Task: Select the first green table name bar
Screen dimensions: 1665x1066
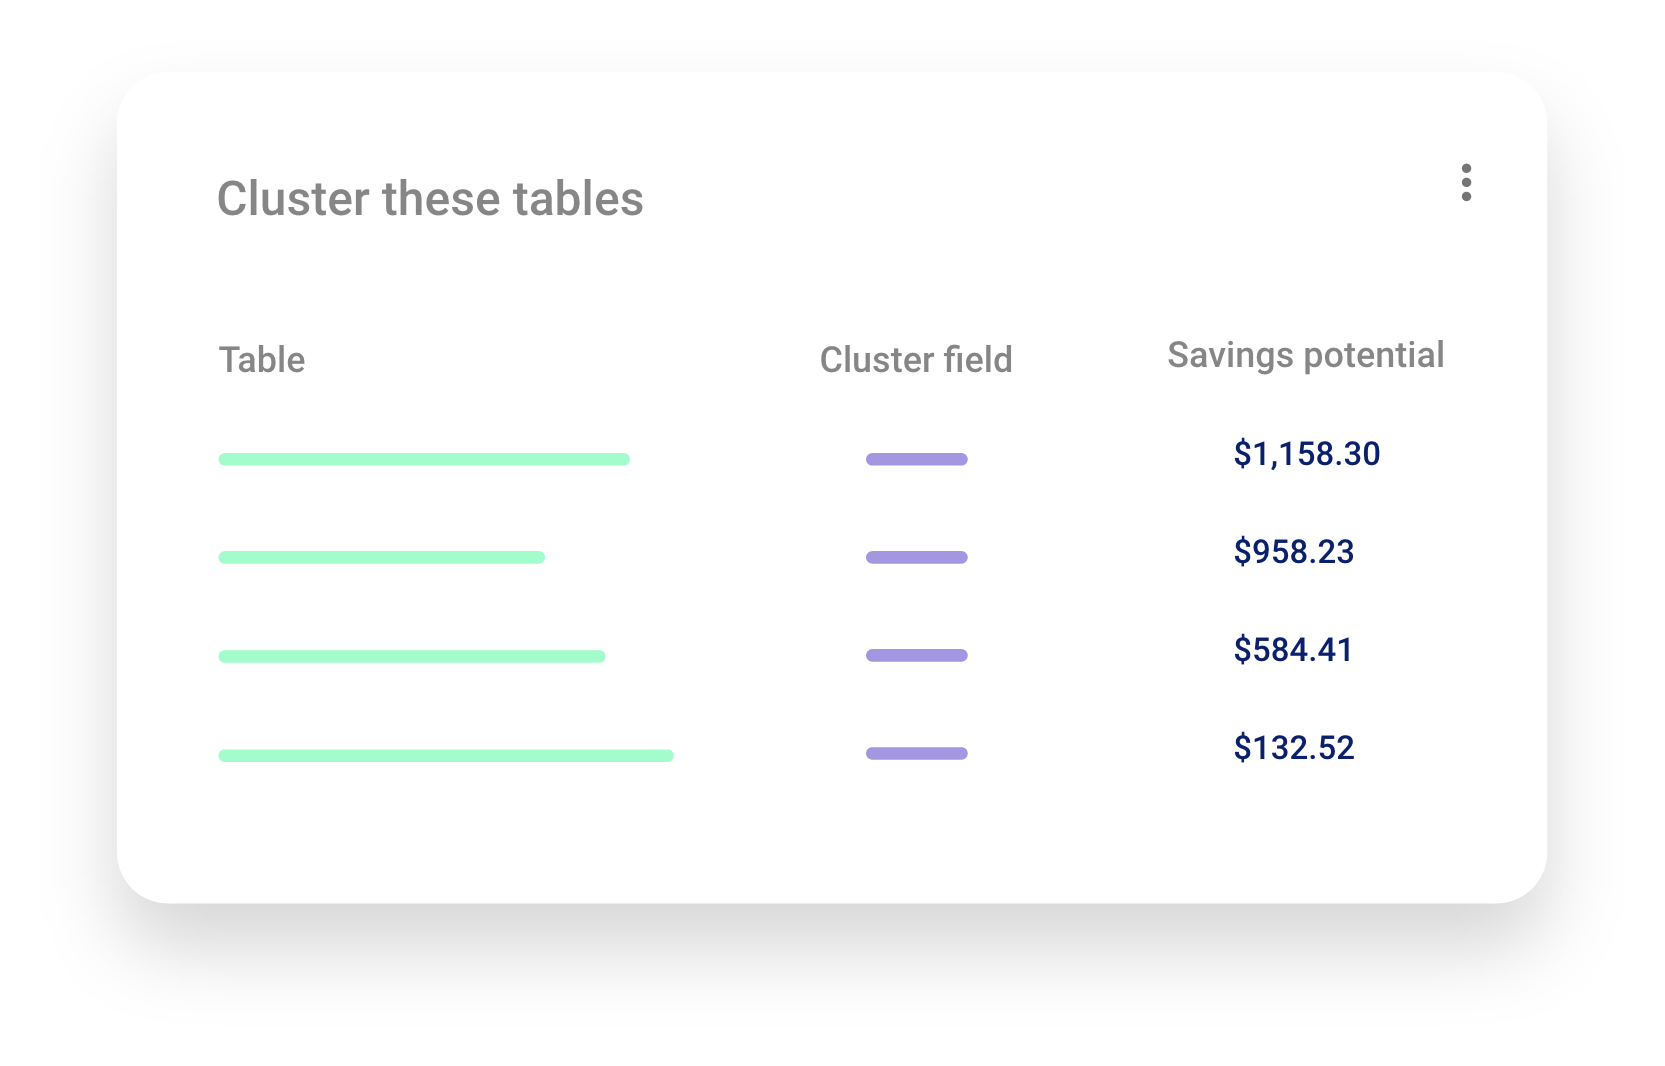Action: coord(424,459)
